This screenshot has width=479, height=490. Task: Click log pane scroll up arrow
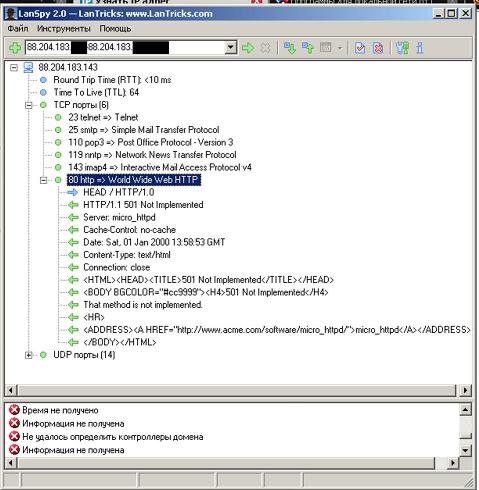(465, 409)
